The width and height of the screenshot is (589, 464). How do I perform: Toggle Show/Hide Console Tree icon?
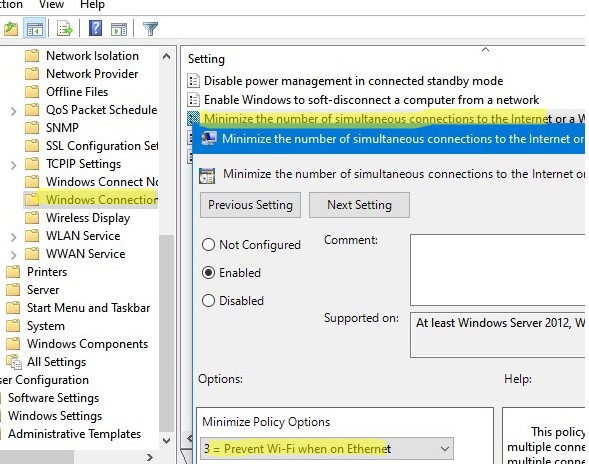tap(35, 29)
